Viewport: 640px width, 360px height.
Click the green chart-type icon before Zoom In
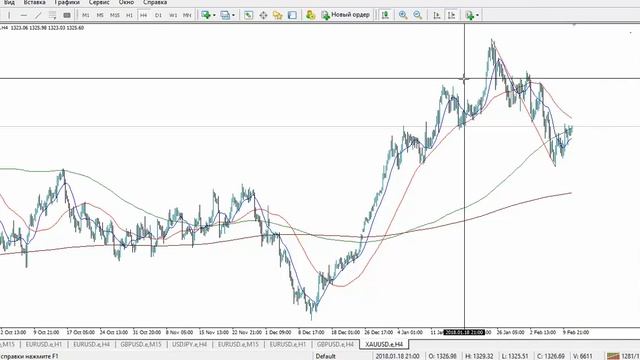pyautogui.click(x=385, y=15)
